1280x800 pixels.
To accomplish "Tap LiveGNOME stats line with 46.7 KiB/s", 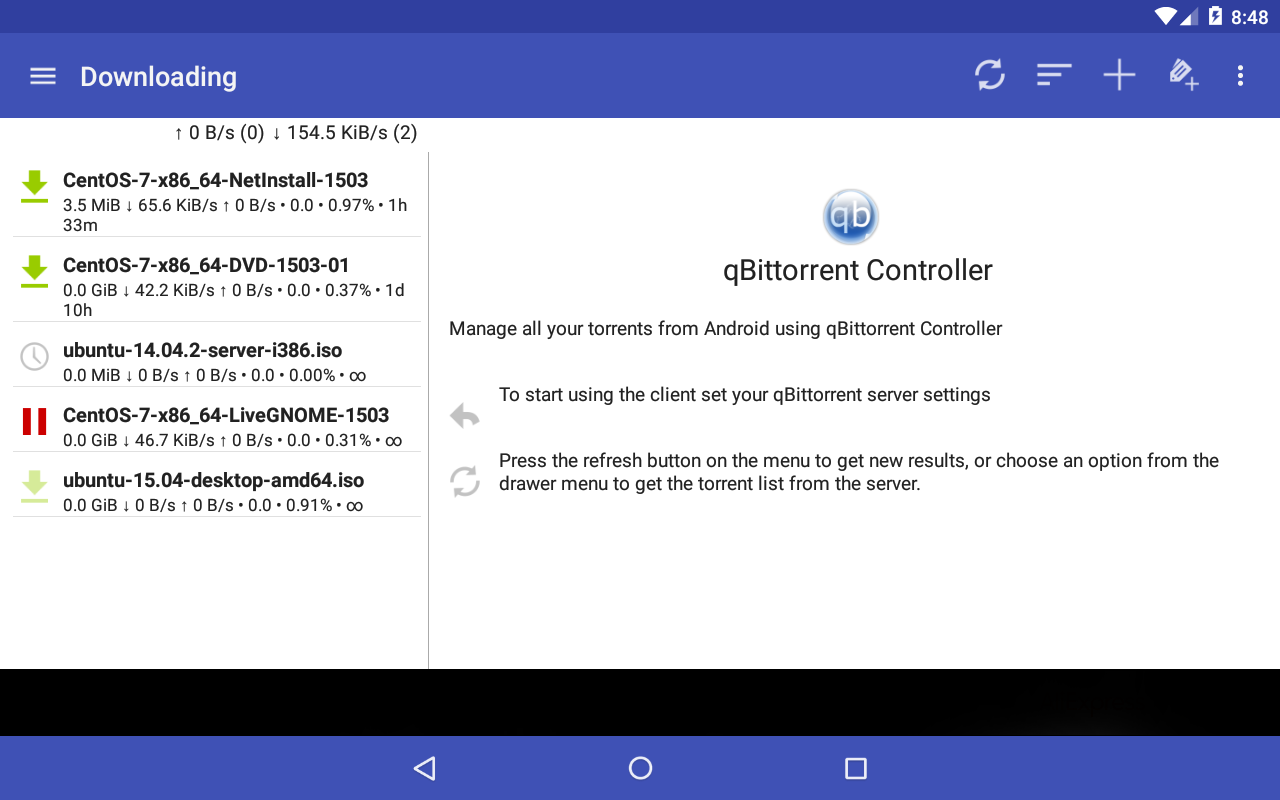I will (x=233, y=440).
